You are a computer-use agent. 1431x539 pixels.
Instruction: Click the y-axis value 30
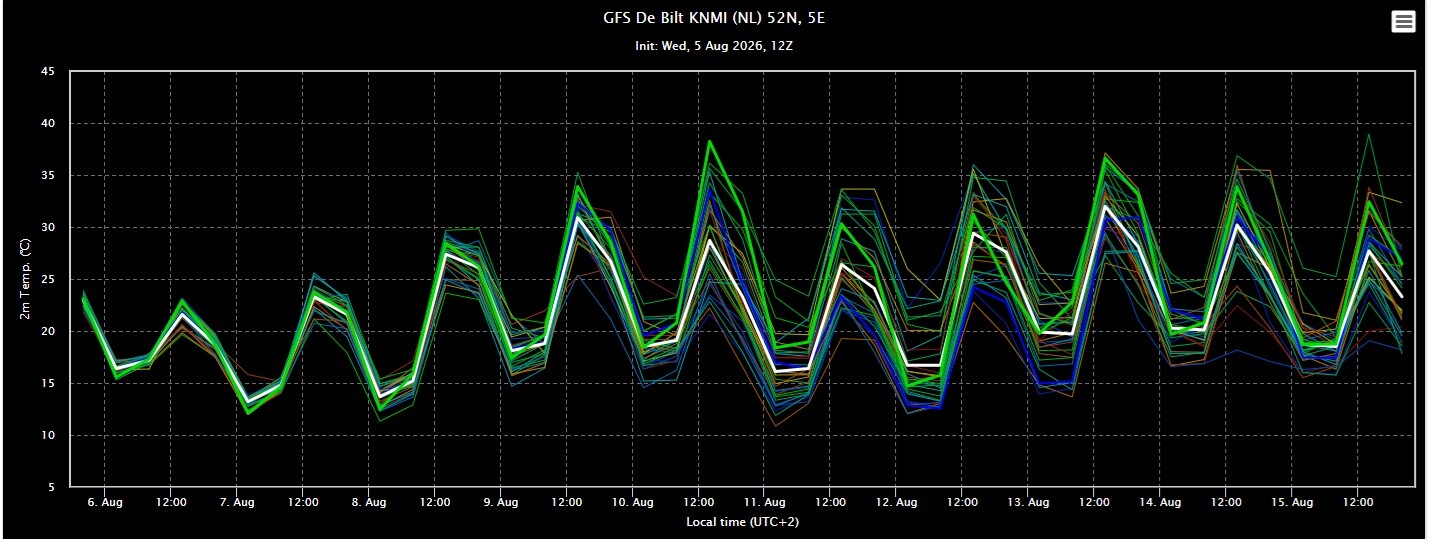(48, 227)
